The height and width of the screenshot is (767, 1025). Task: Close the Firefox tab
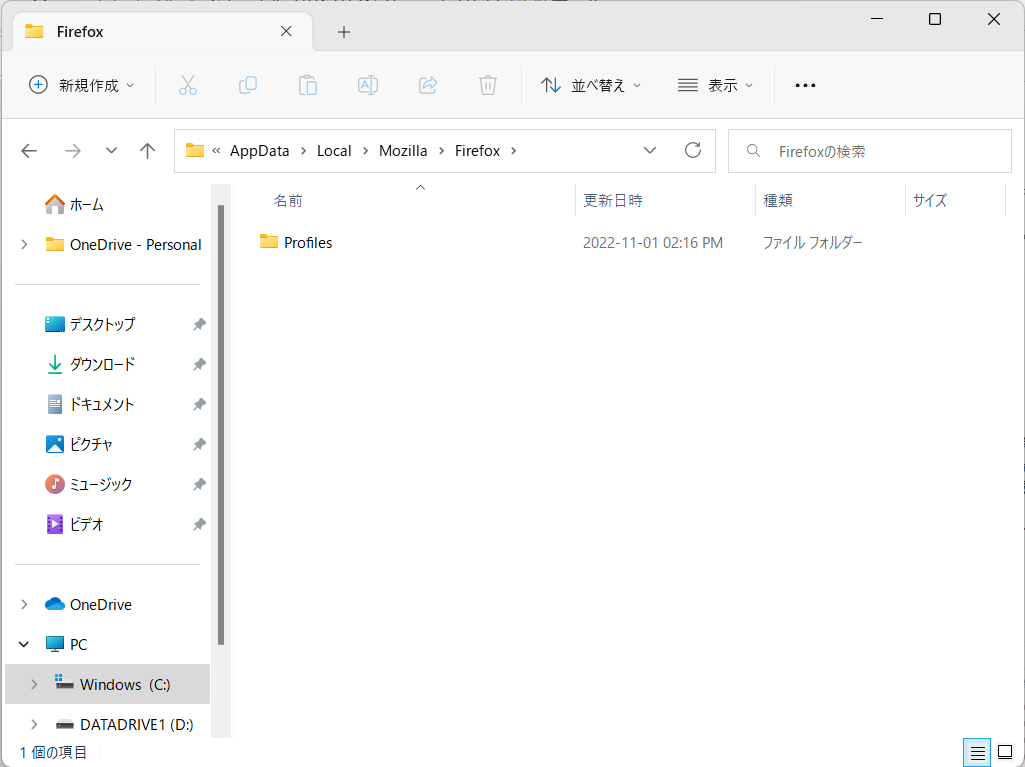[286, 31]
